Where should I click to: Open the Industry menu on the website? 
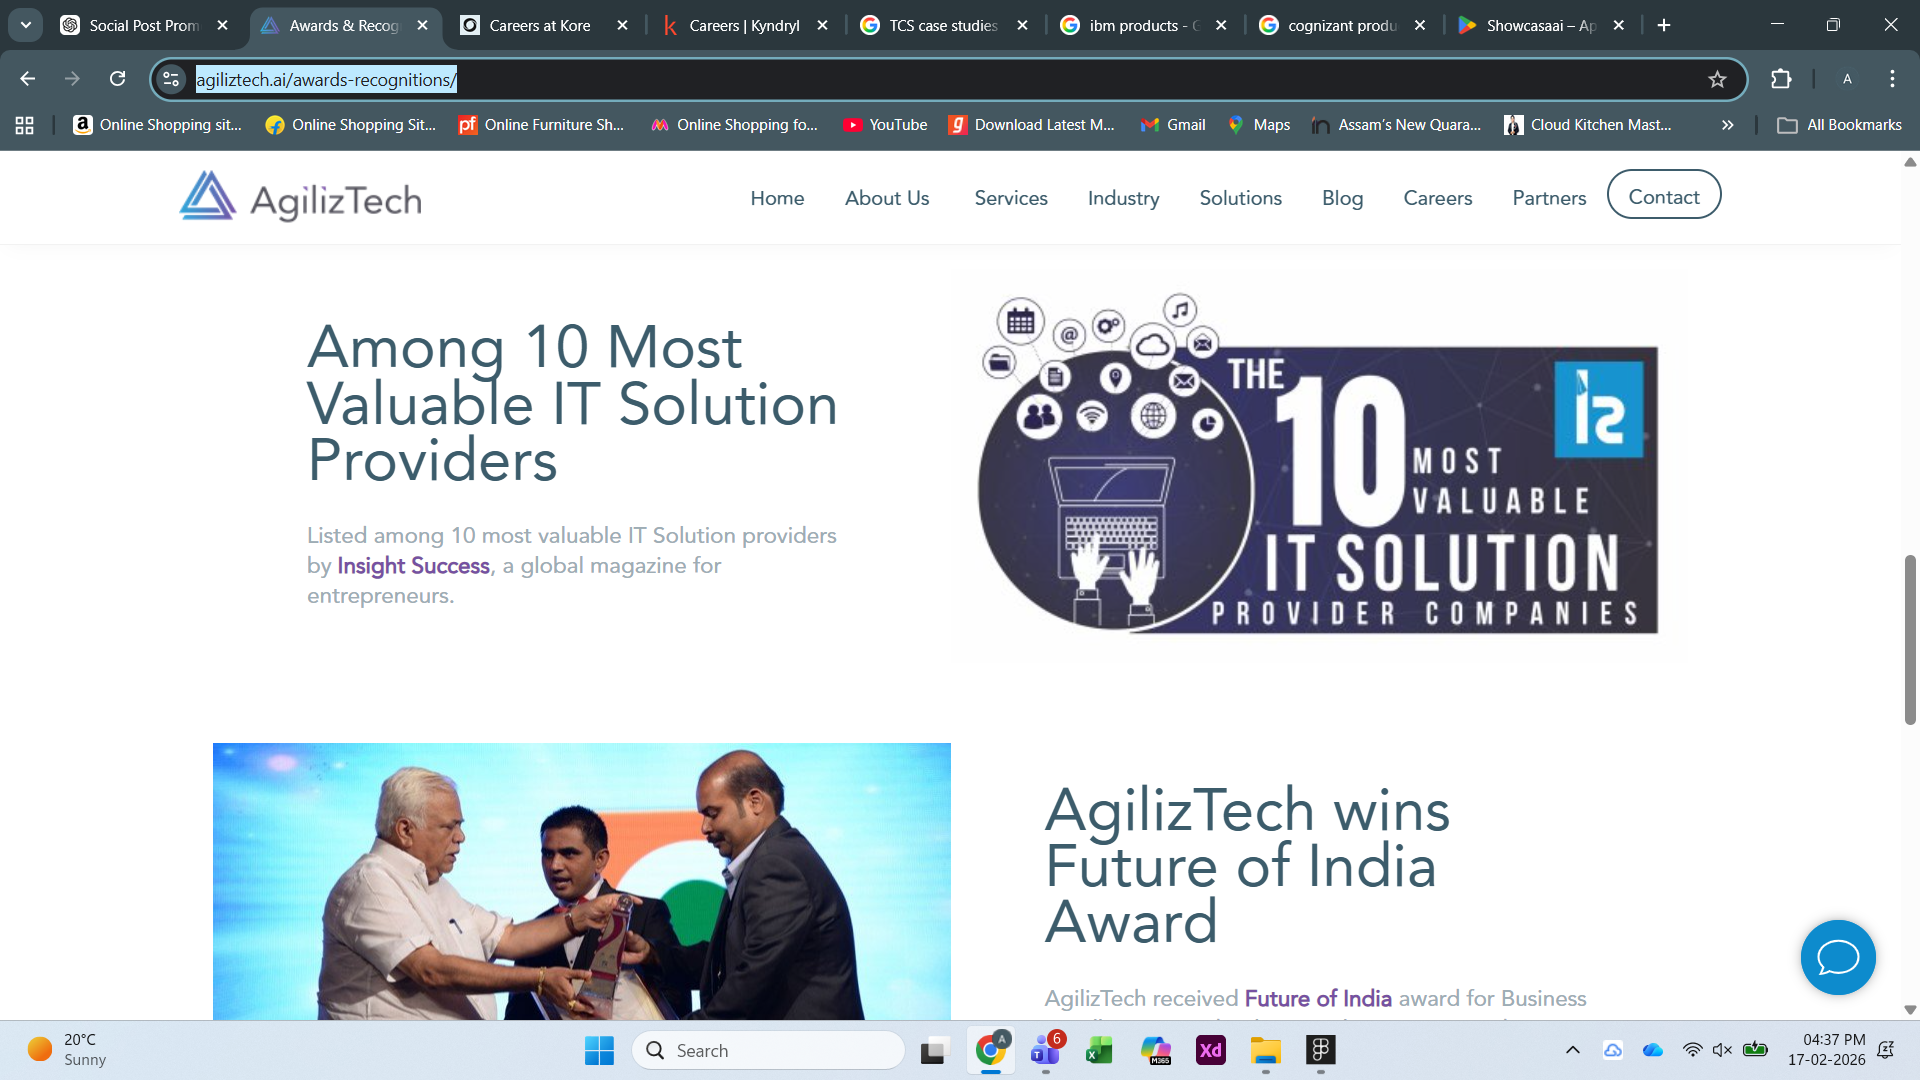(x=1123, y=198)
